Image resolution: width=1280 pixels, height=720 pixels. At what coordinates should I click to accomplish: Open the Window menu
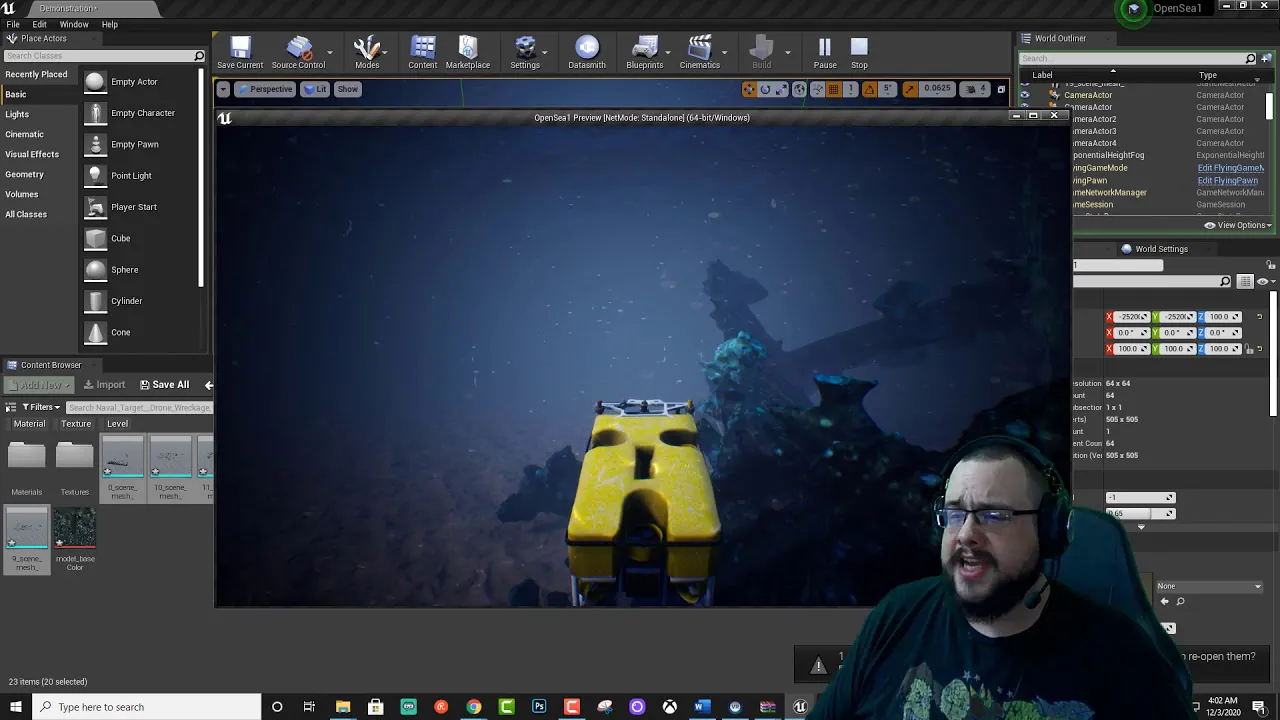tap(74, 24)
